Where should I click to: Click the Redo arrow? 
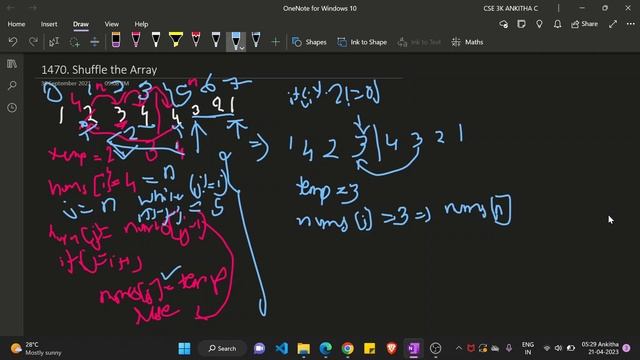click(x=33, y=42)
